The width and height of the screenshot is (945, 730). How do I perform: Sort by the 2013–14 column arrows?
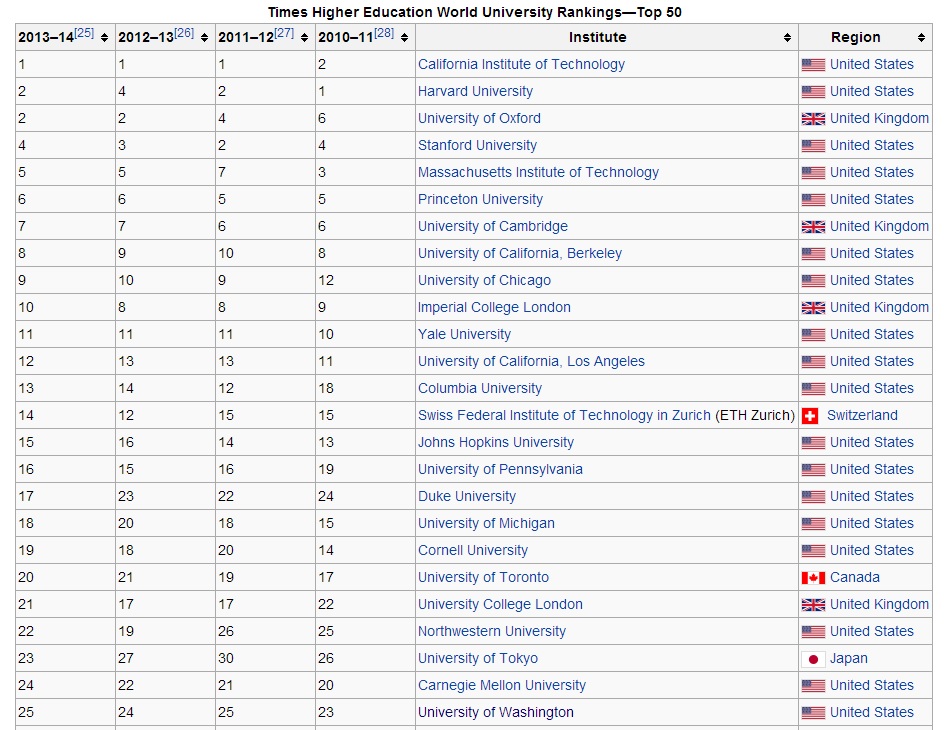(x=104, y=37)
